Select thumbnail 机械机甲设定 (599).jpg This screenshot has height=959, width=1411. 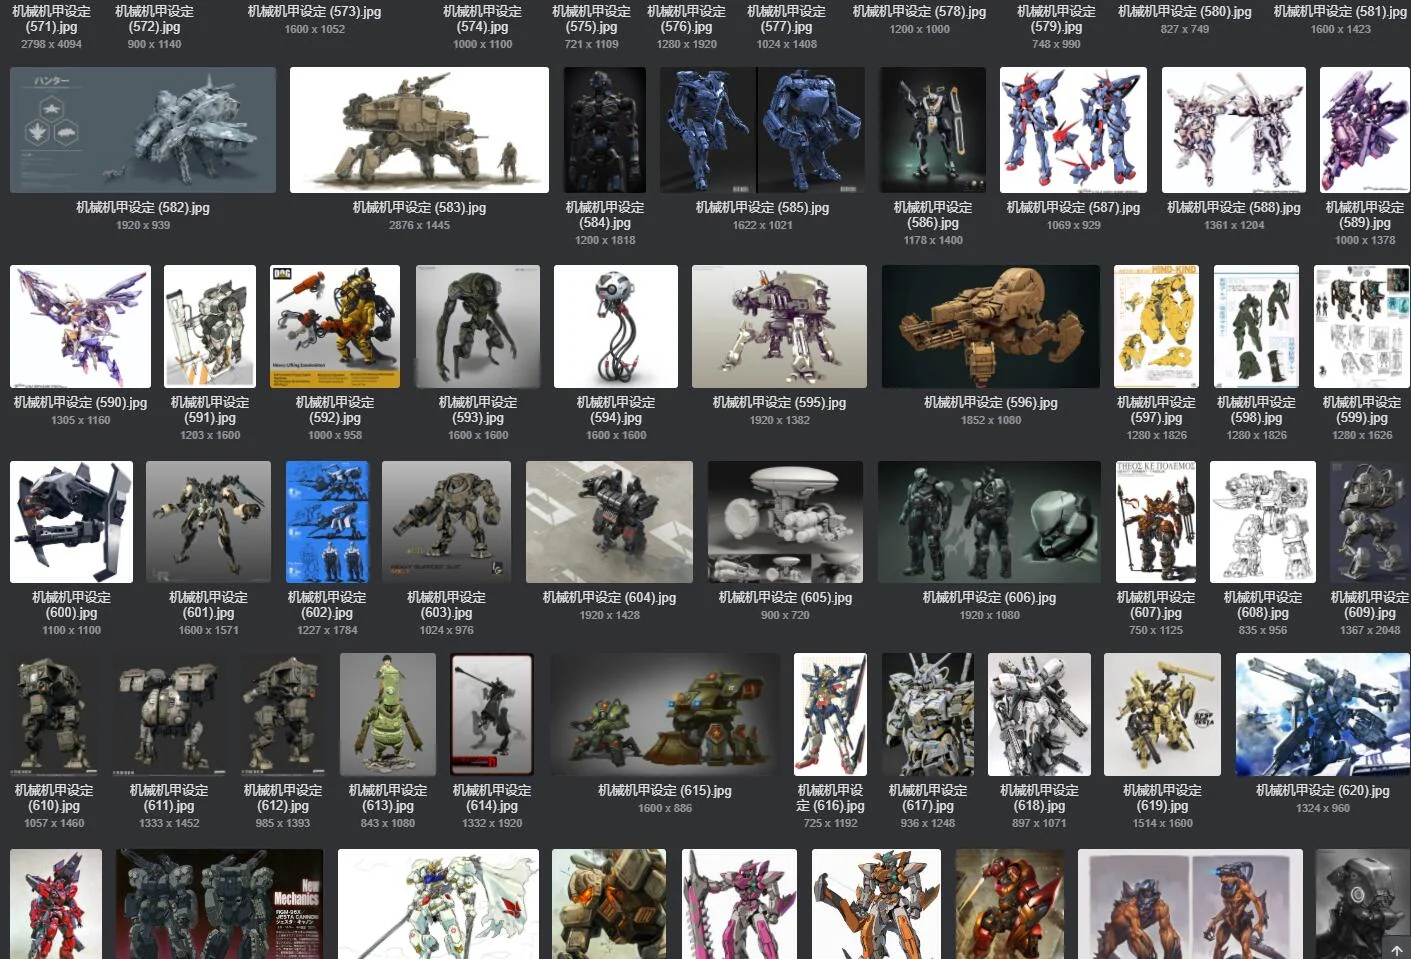tap(1362, 326)
